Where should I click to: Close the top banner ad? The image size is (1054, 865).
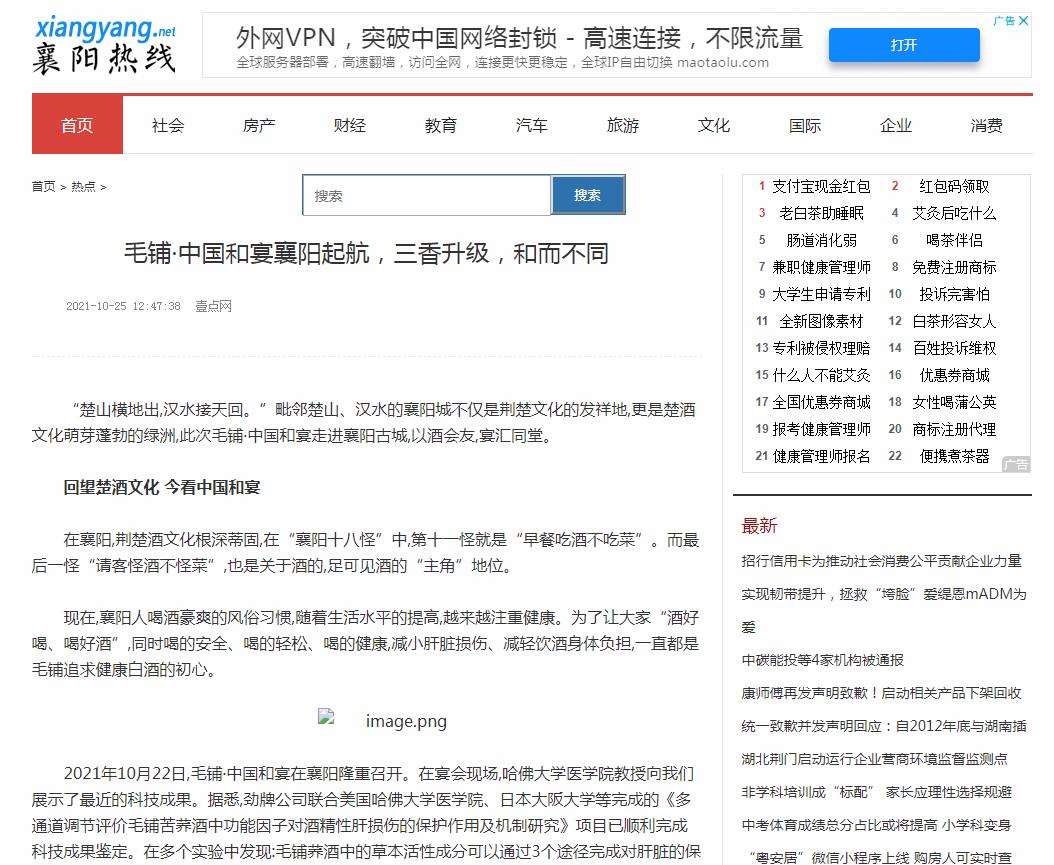1023,21
